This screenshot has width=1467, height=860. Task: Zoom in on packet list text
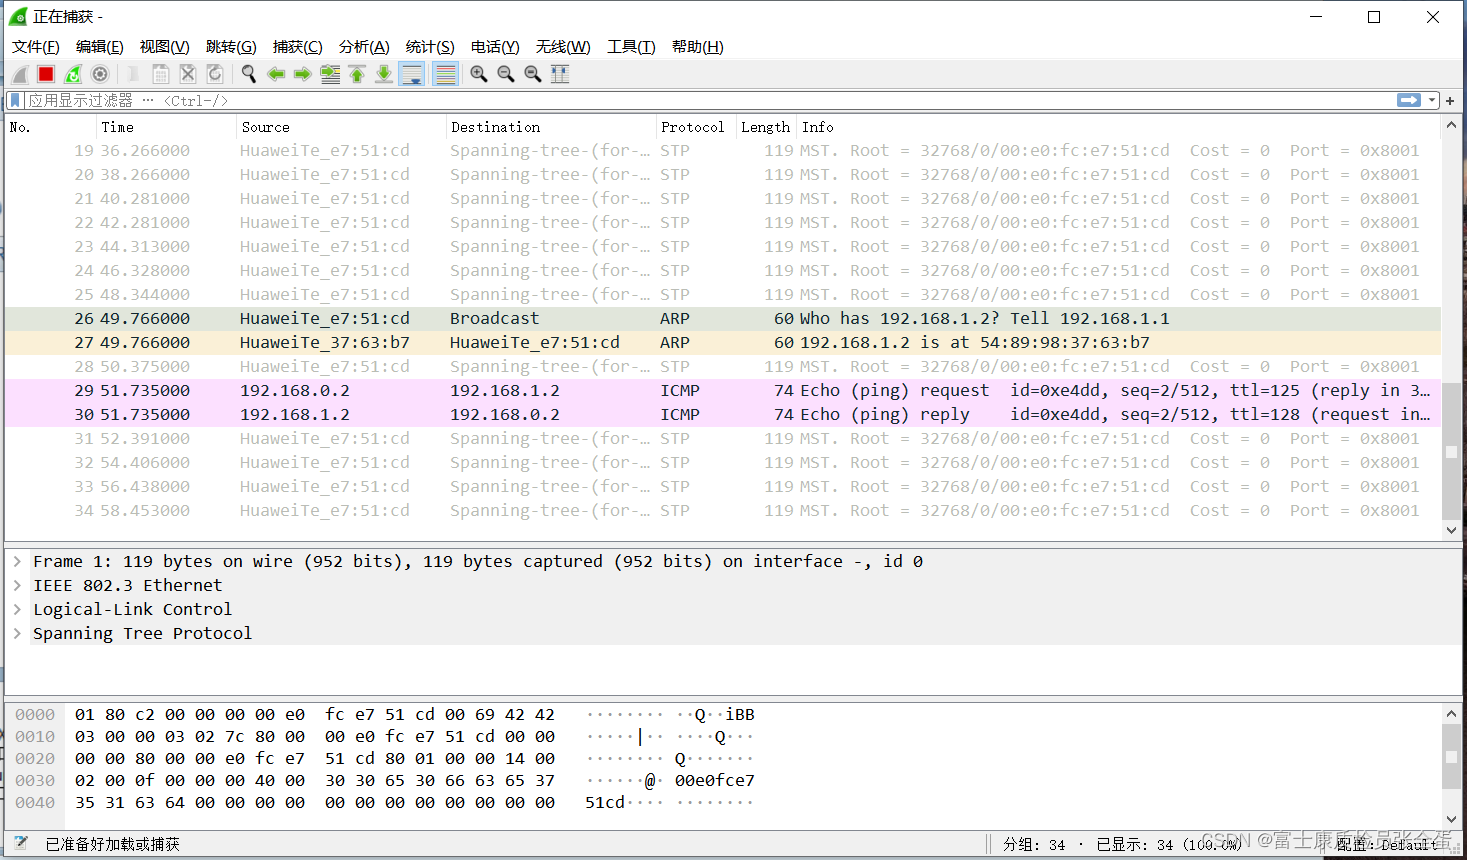click(479, 74)
